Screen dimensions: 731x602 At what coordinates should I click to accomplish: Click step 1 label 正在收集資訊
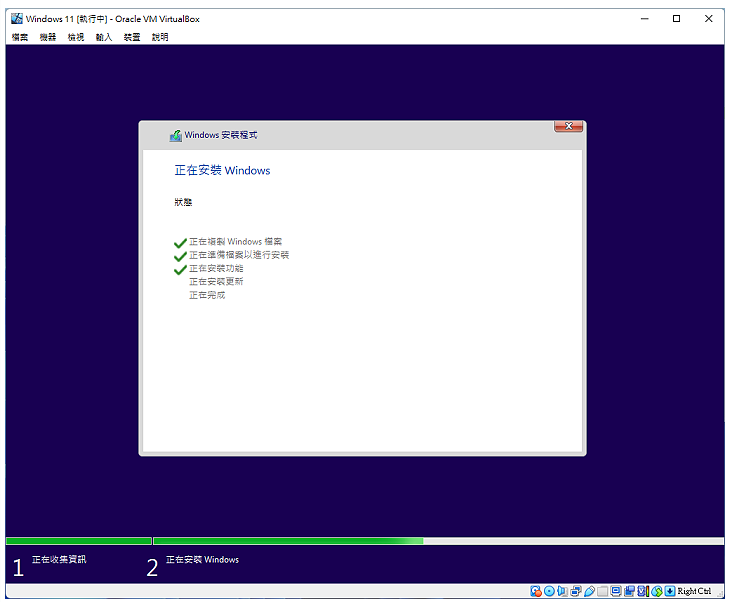[x=59, y=559]
